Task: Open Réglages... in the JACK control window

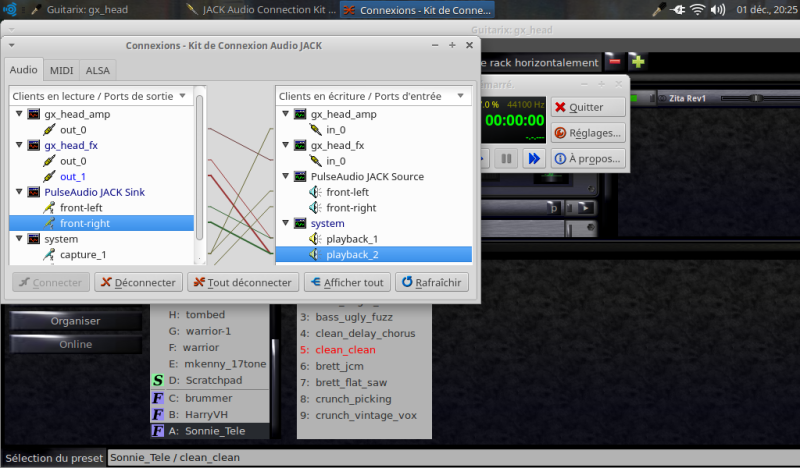Action: 588,133
